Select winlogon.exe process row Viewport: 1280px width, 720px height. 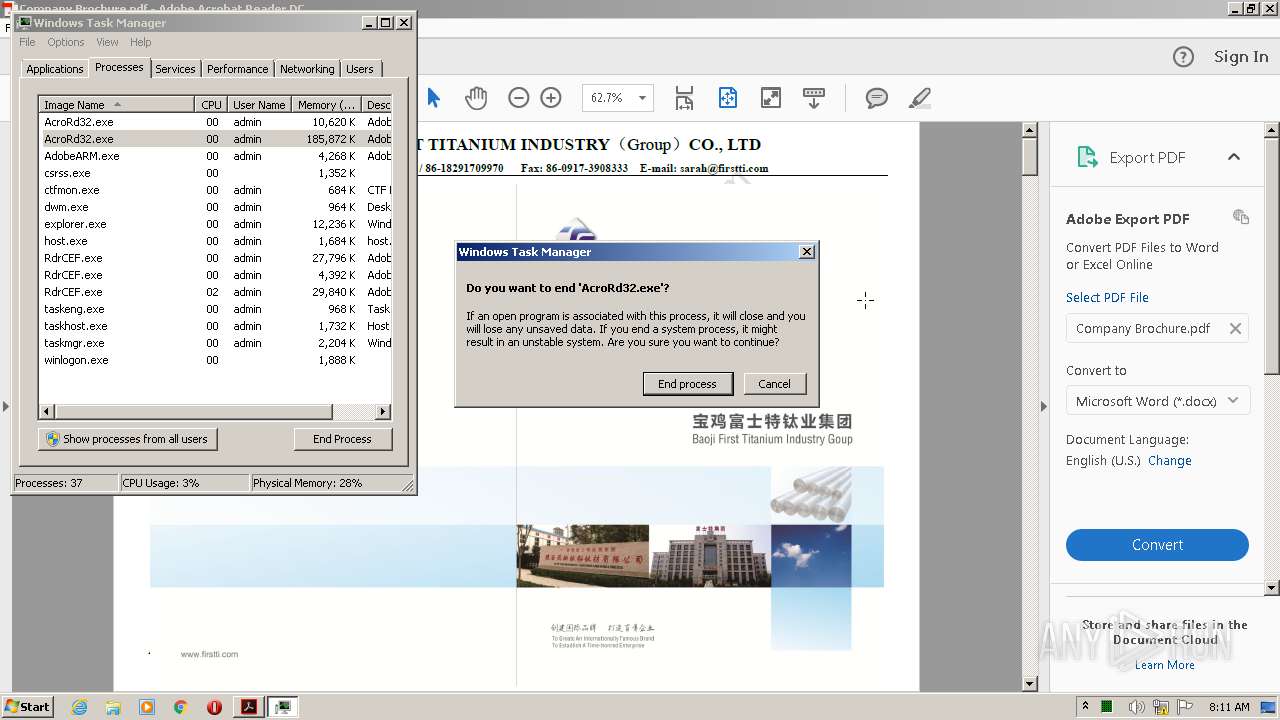pos(215,360)
